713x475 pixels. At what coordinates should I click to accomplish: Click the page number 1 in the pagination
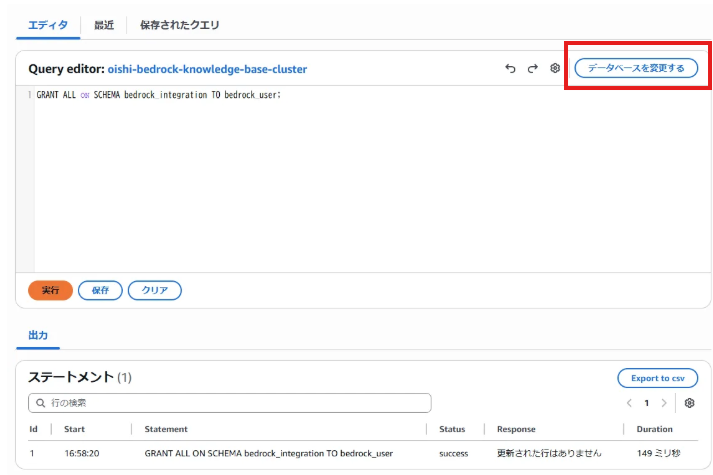click(647, 403)
